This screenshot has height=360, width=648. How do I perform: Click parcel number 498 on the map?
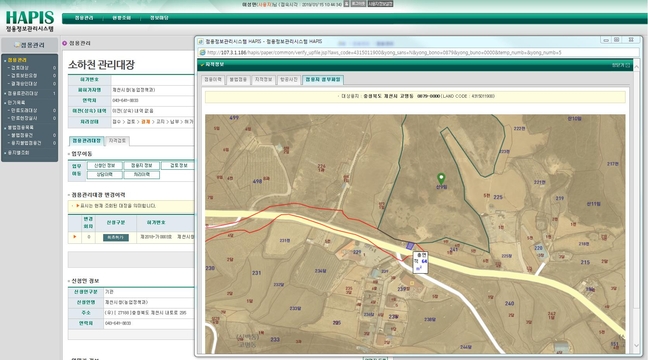click(x=257, y=181)
